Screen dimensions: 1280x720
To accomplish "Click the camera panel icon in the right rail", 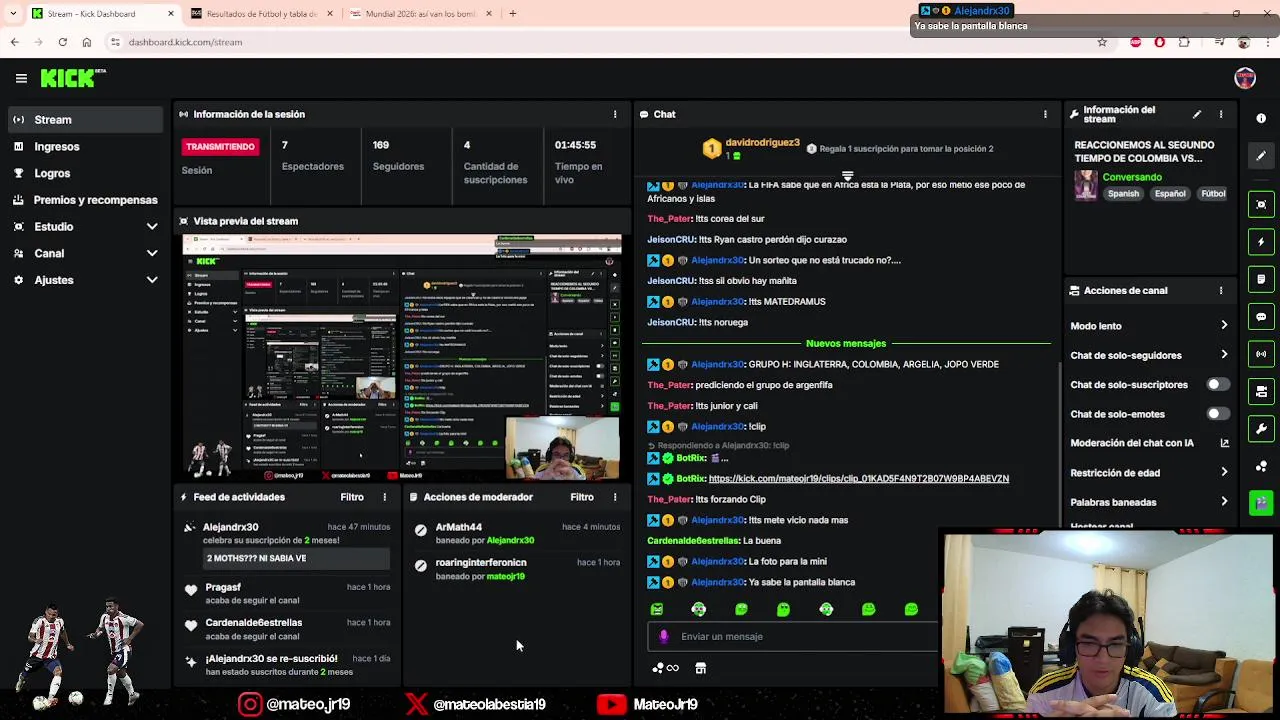I will [x=1261, y=392].
